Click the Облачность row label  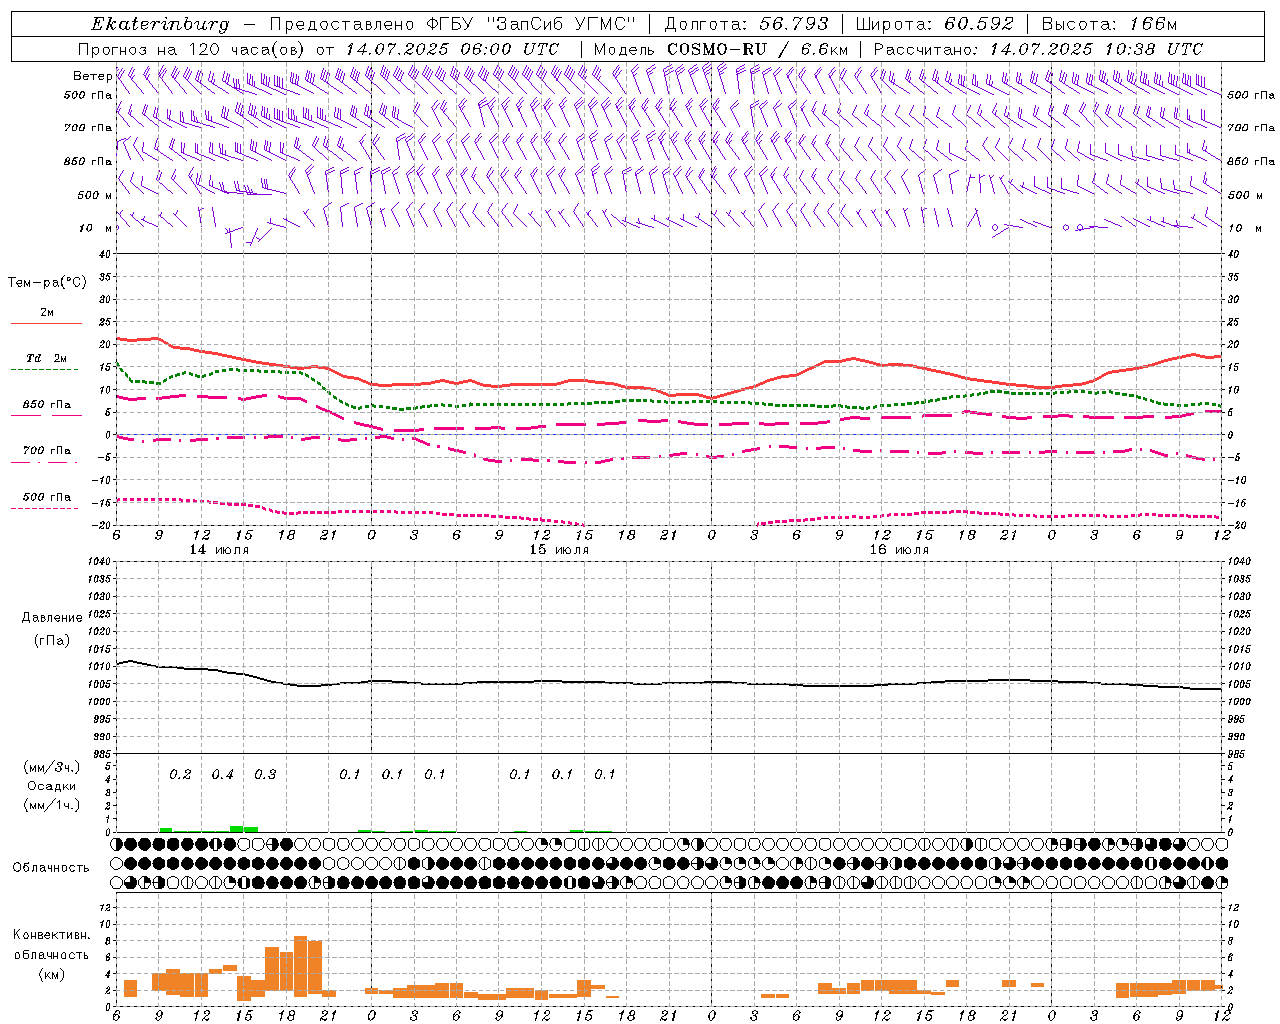click(51, 868)
